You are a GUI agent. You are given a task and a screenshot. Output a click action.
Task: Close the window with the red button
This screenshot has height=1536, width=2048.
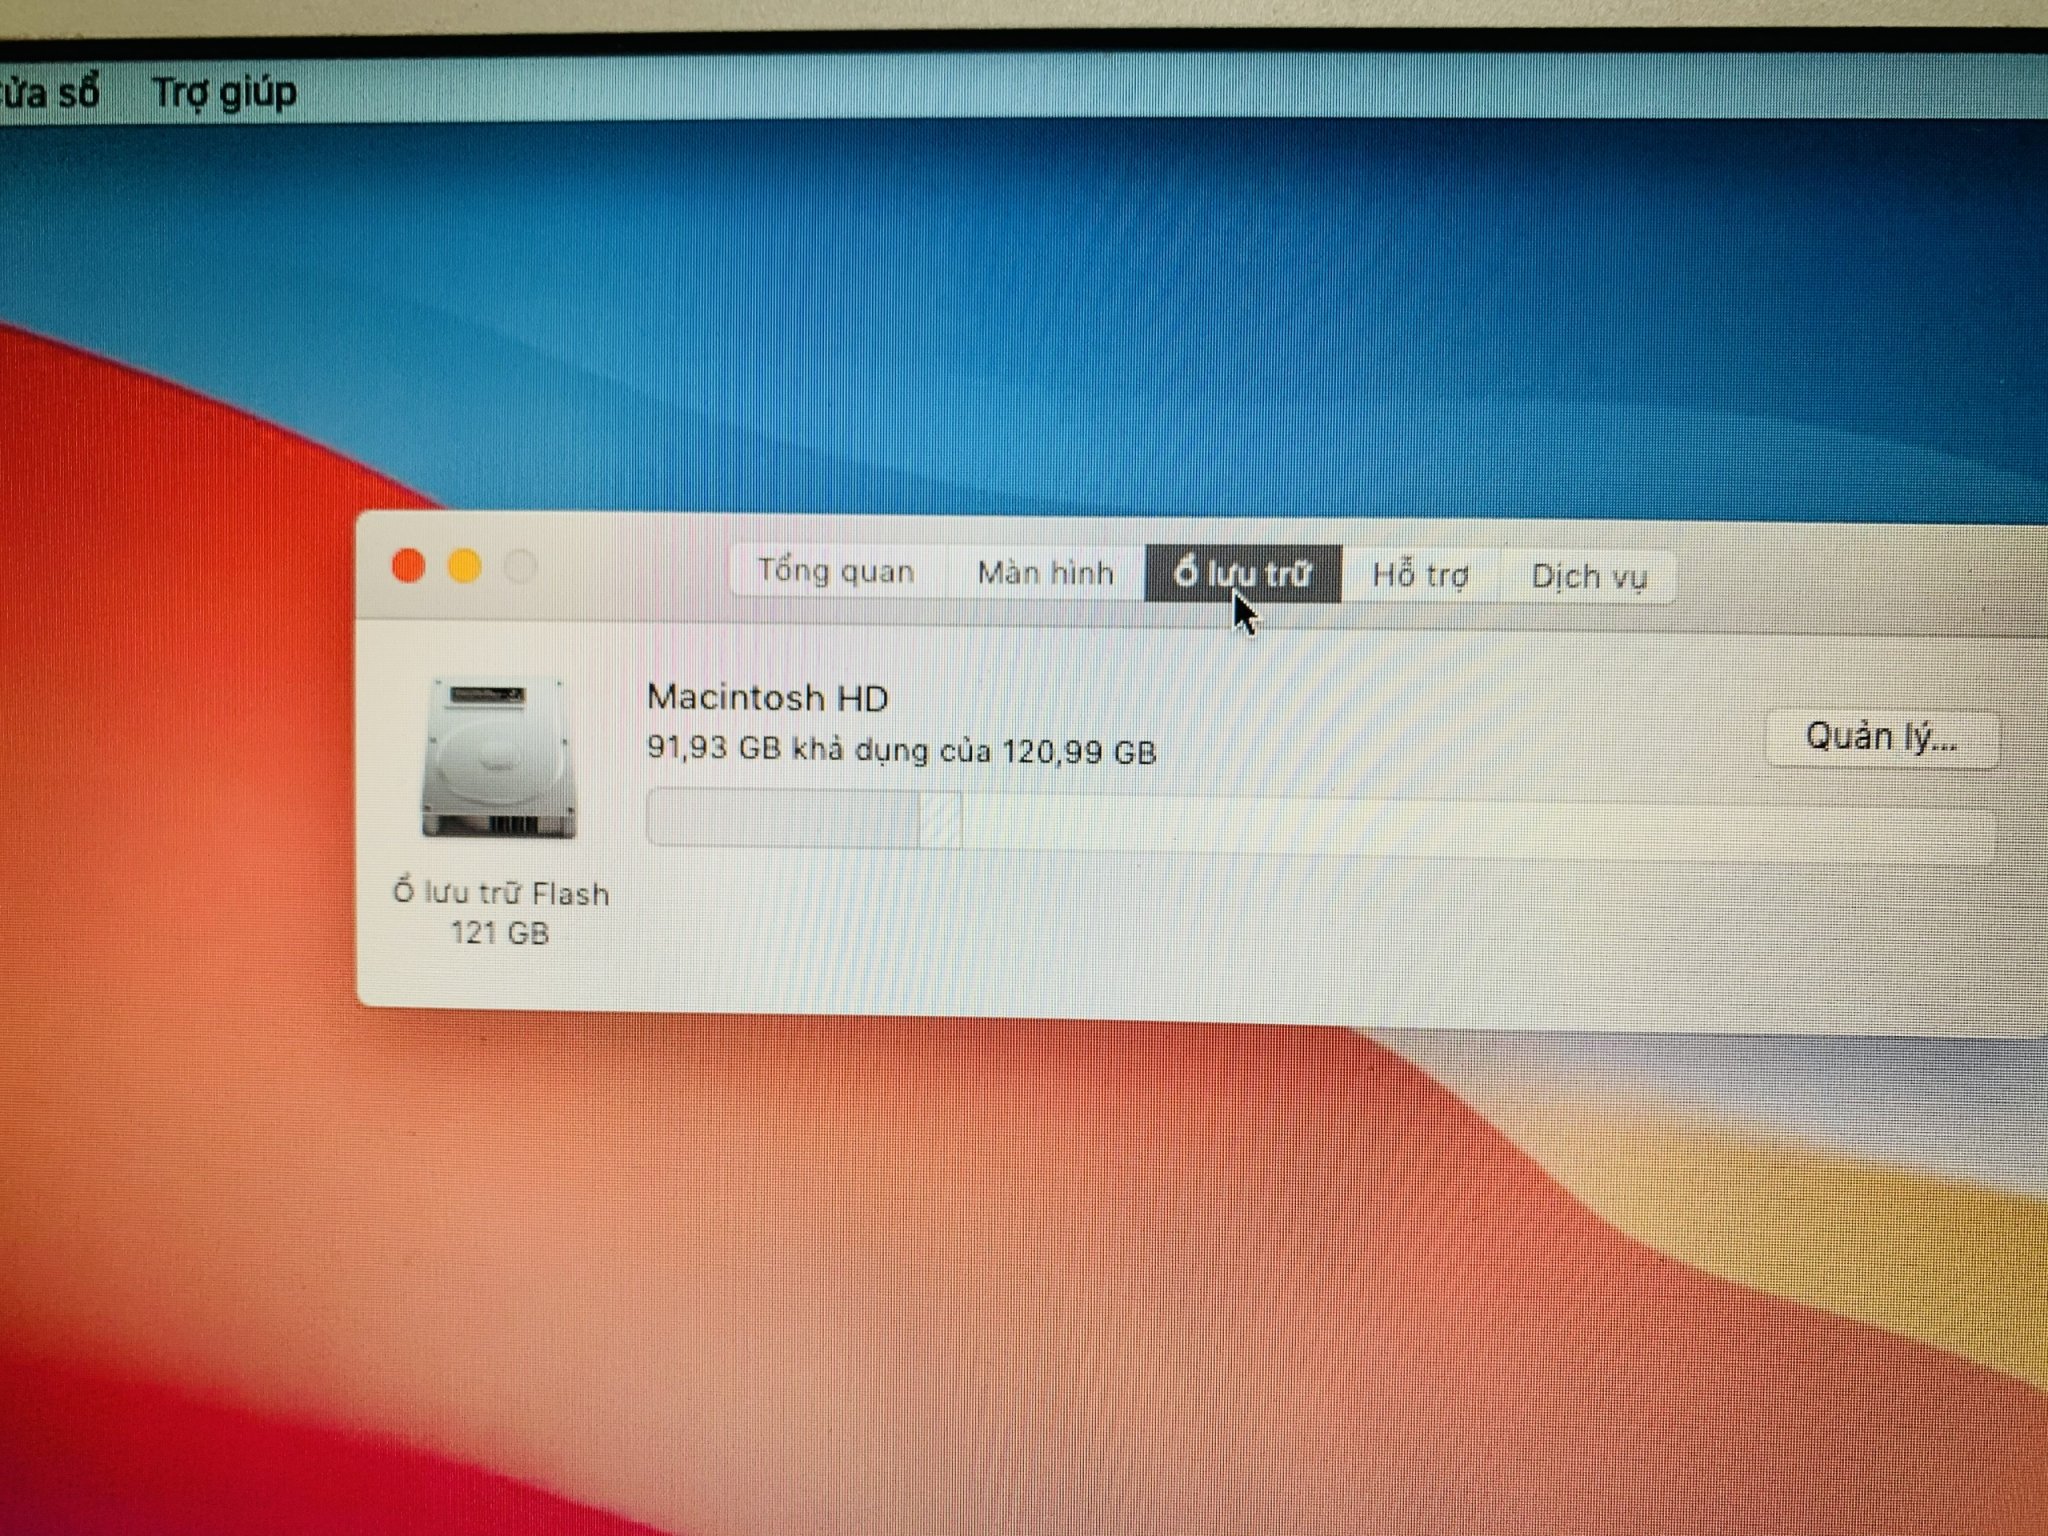[x=408, y=566]
